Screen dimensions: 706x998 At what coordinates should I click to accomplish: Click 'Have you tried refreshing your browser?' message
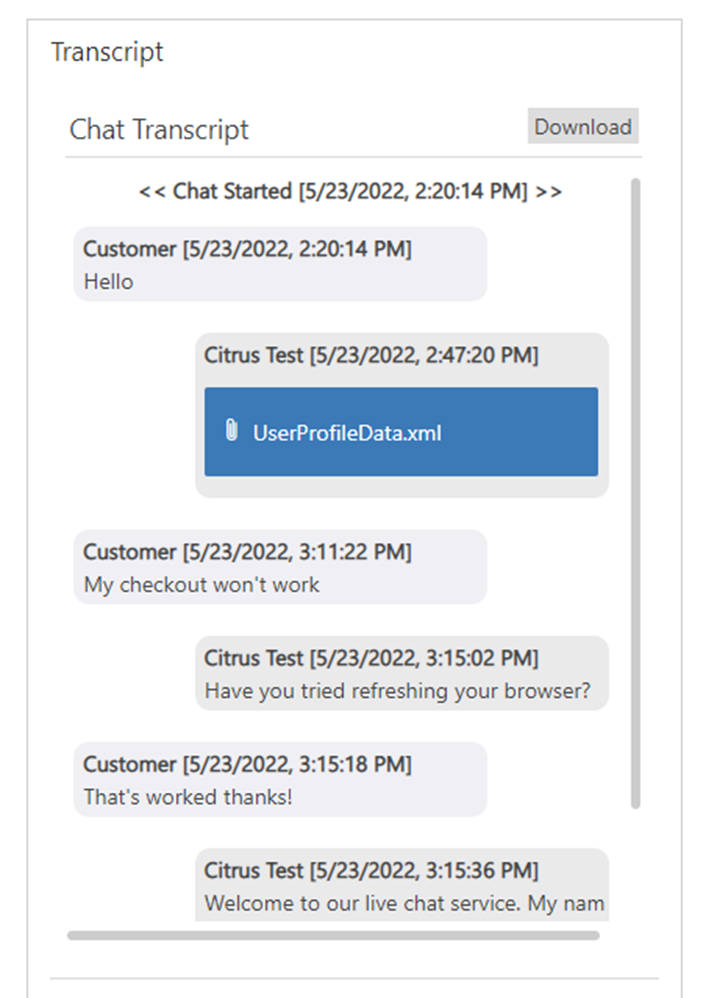click(397, 691)
